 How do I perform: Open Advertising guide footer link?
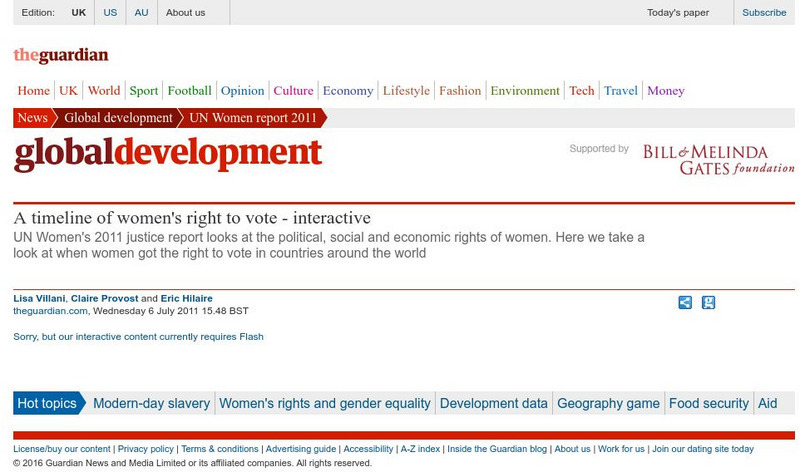[x=301, y=449]
